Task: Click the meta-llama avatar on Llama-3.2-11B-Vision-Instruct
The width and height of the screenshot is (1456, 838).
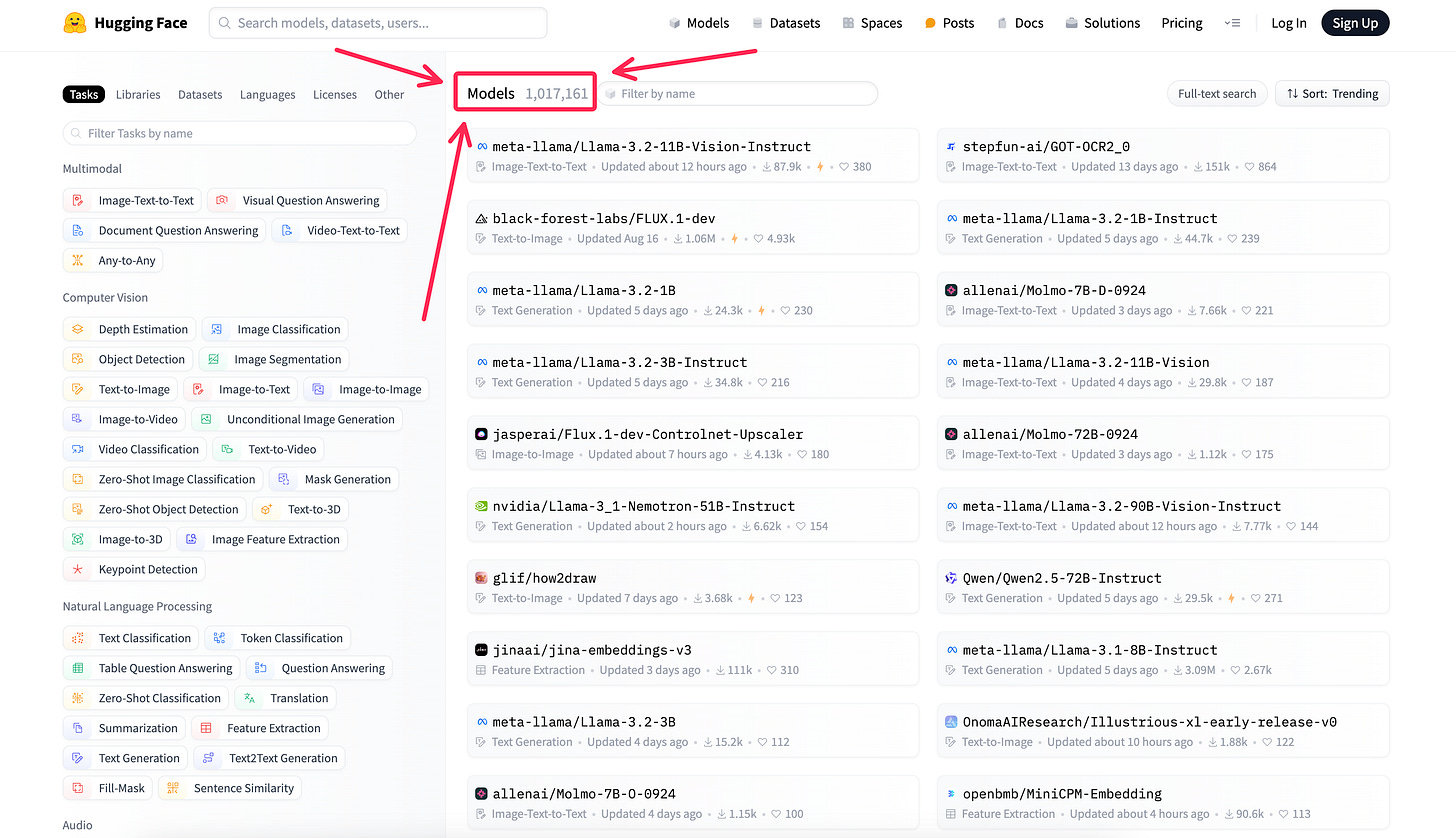Action: (482, 147)
